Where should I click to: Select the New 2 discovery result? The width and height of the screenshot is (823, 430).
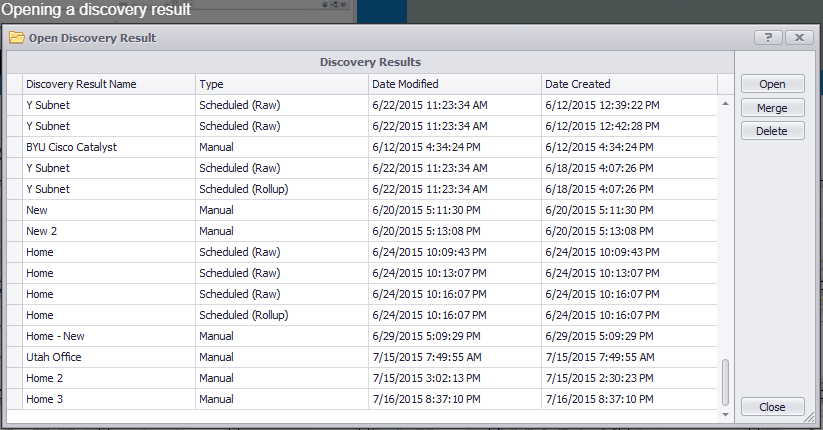coord(40,231)
